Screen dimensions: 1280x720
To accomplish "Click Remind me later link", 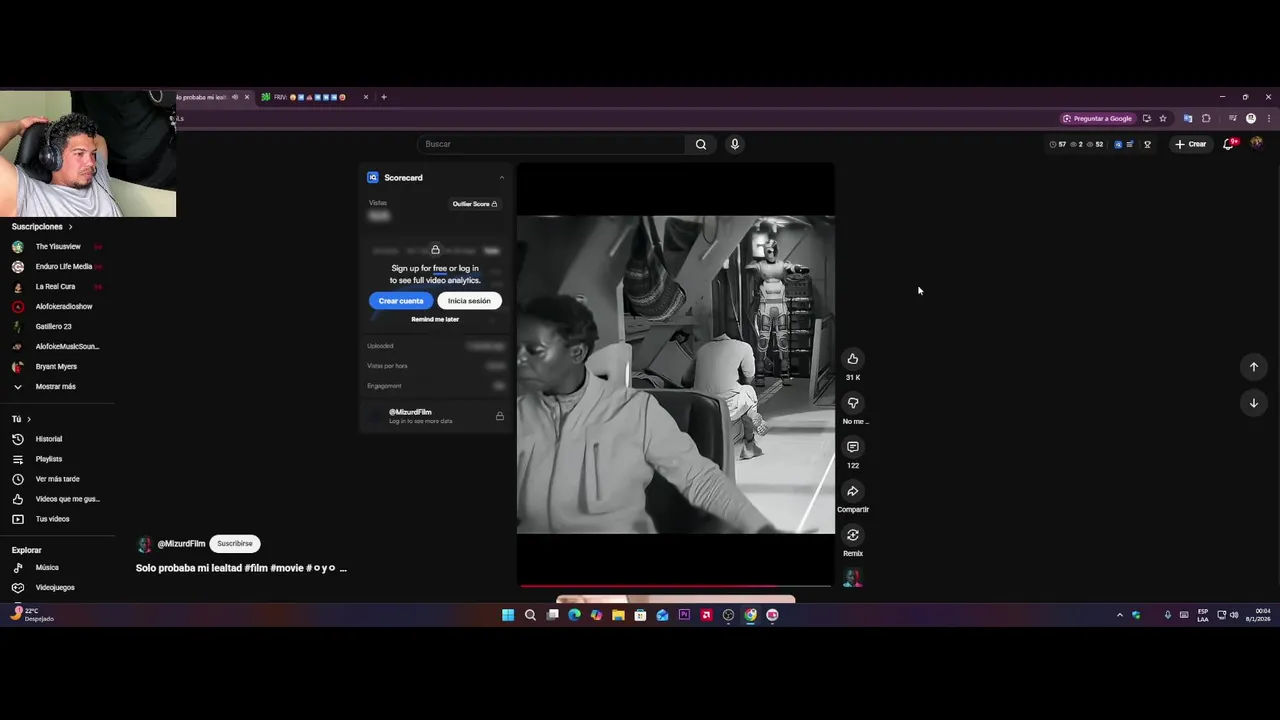I will (435, 319).
